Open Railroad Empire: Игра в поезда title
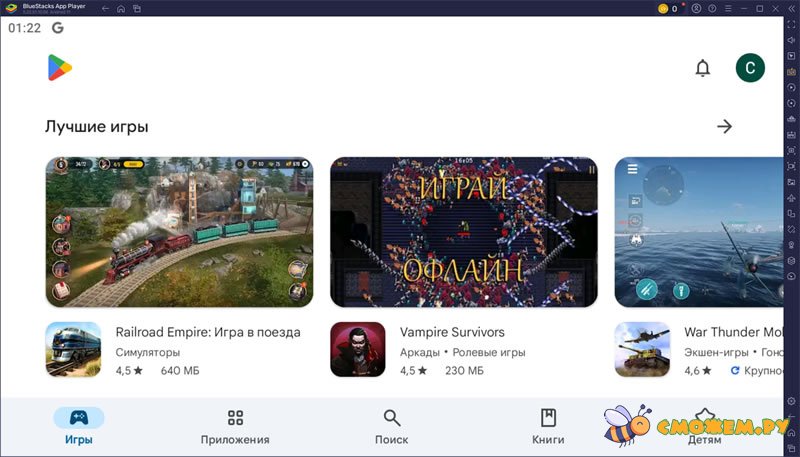Viewport: 800px width, 457px height. (x=208, y=332)
